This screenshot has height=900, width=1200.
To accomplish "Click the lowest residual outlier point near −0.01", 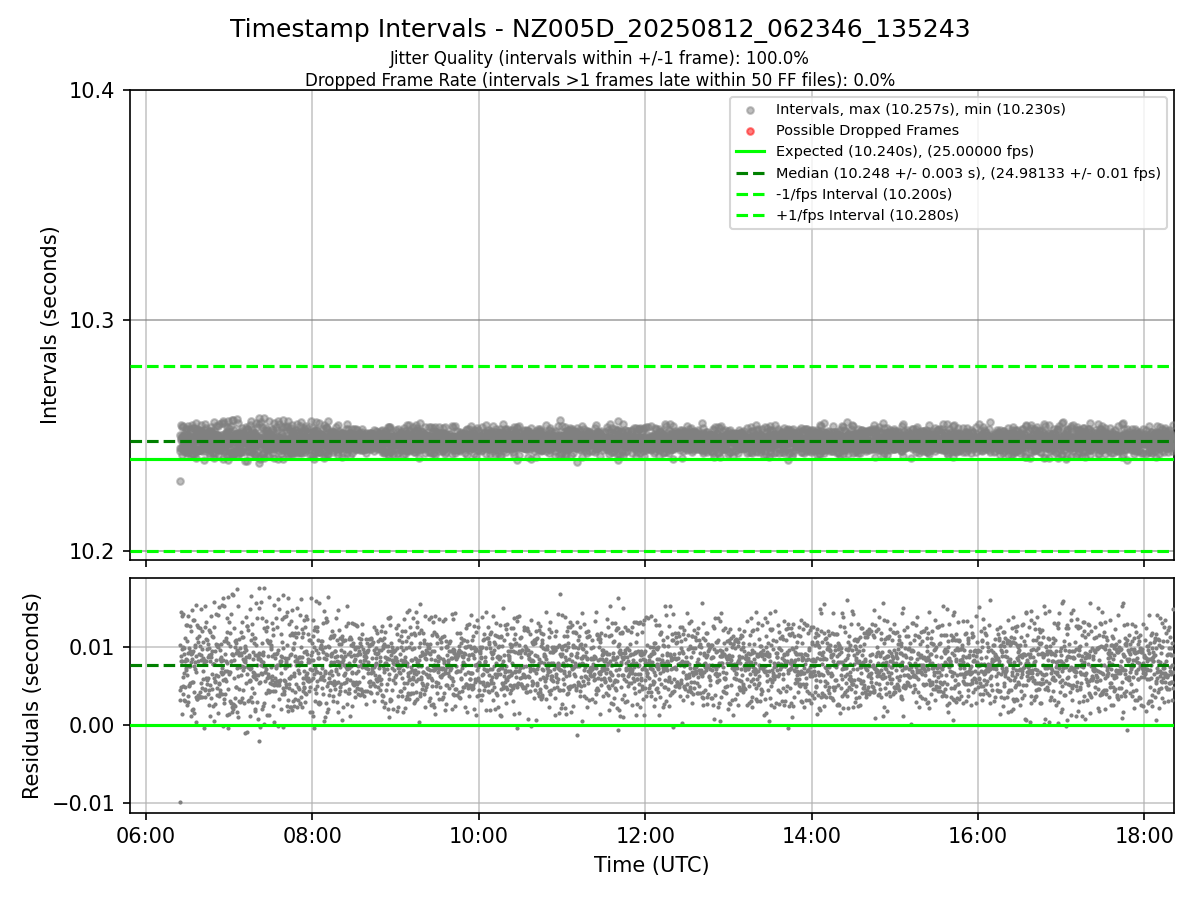I will coord(180,802).
